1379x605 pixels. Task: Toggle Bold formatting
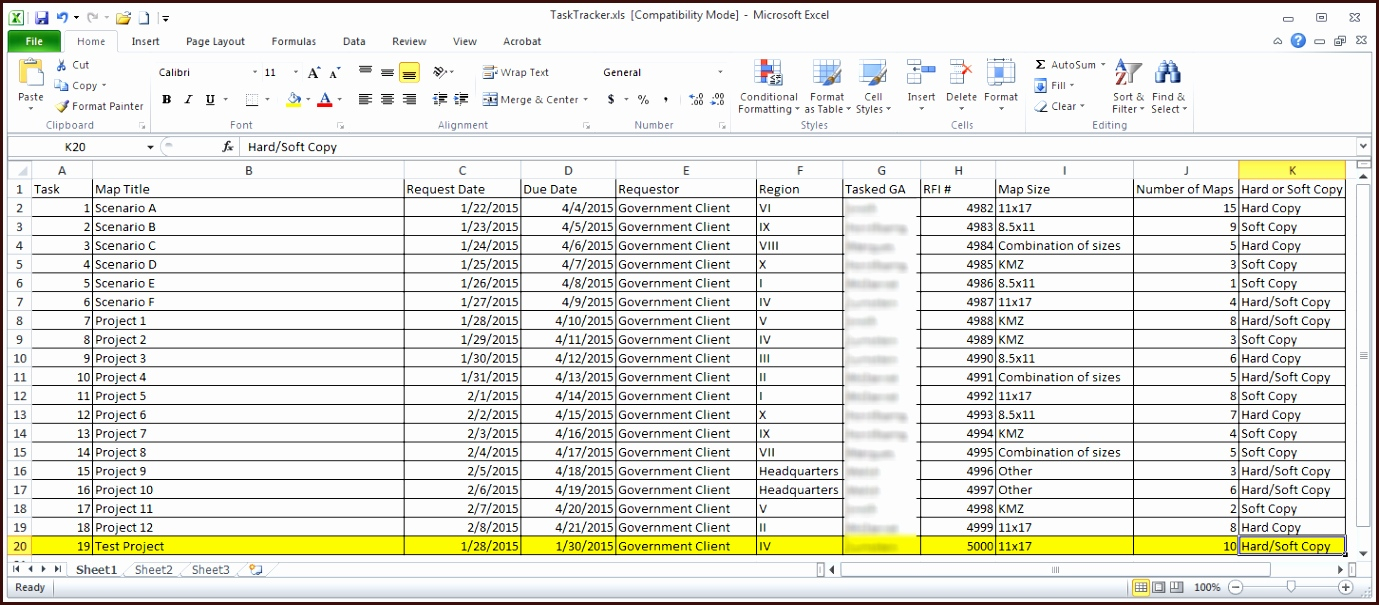(x=166, y=100)
